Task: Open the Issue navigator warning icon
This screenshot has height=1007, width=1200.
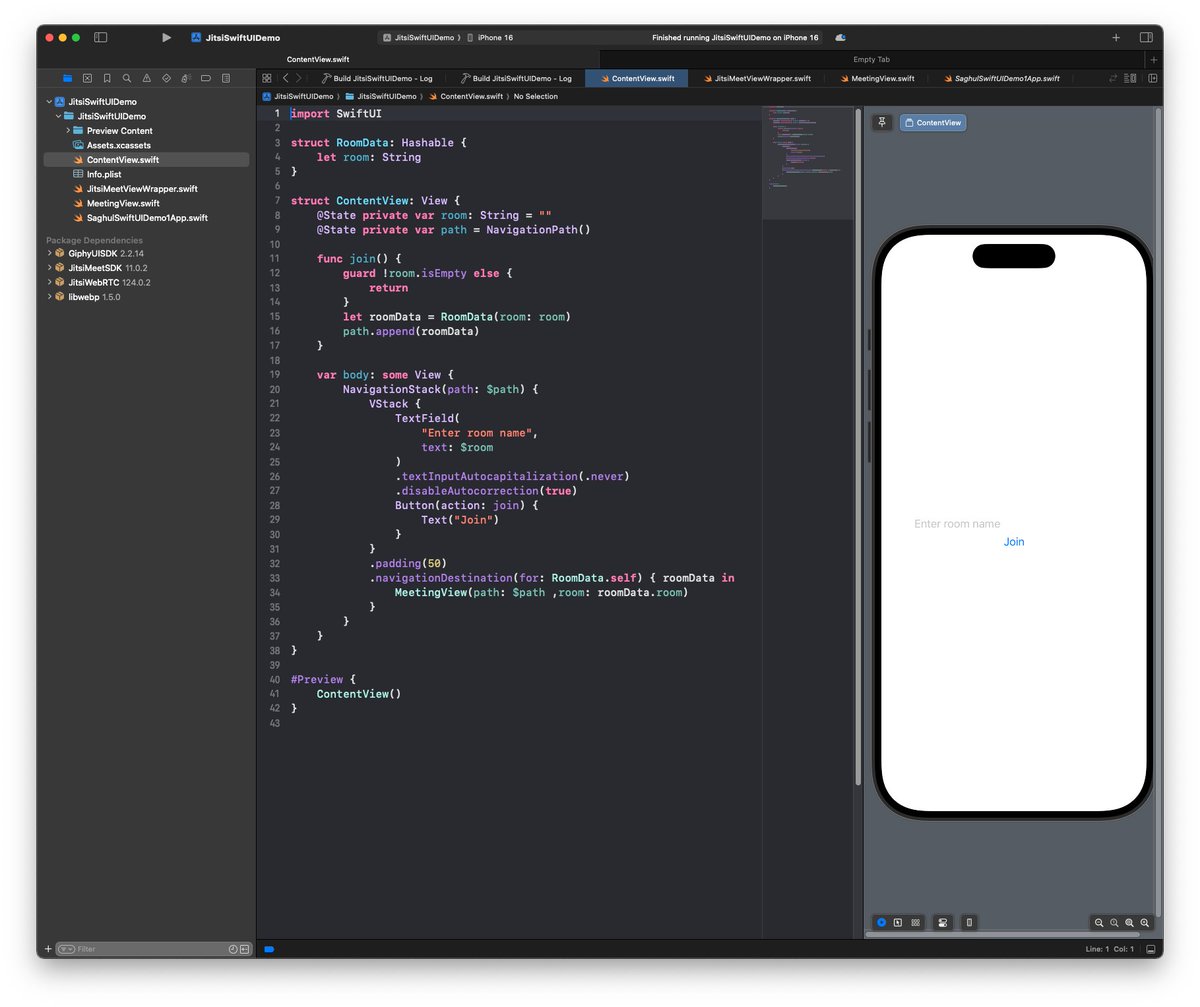Action: 147,78
